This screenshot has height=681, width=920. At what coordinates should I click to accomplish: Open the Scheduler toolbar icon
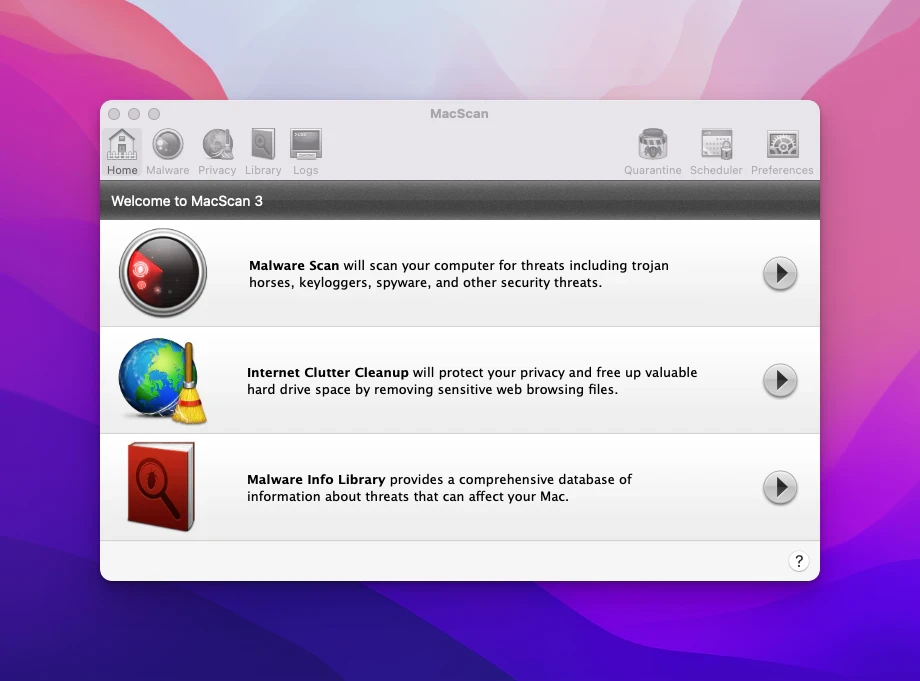[x=716, y=152]
